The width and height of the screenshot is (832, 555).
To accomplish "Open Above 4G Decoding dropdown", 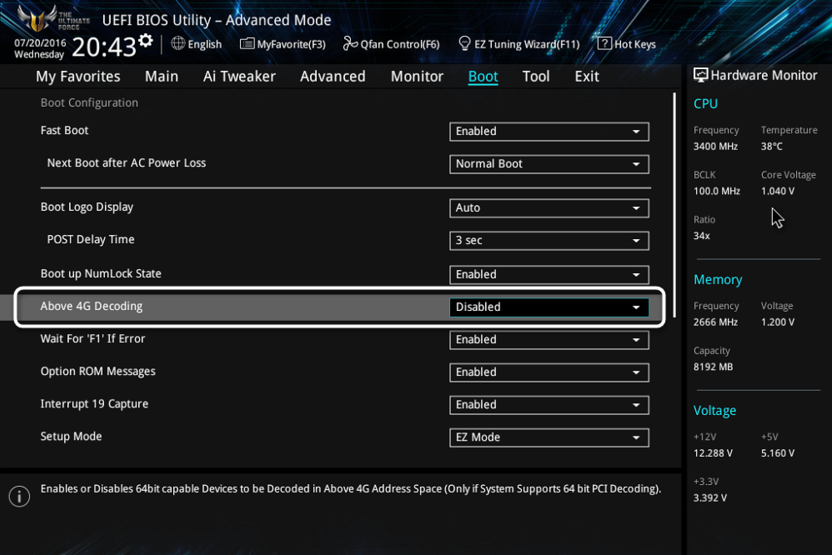I will tap(549, 307).
